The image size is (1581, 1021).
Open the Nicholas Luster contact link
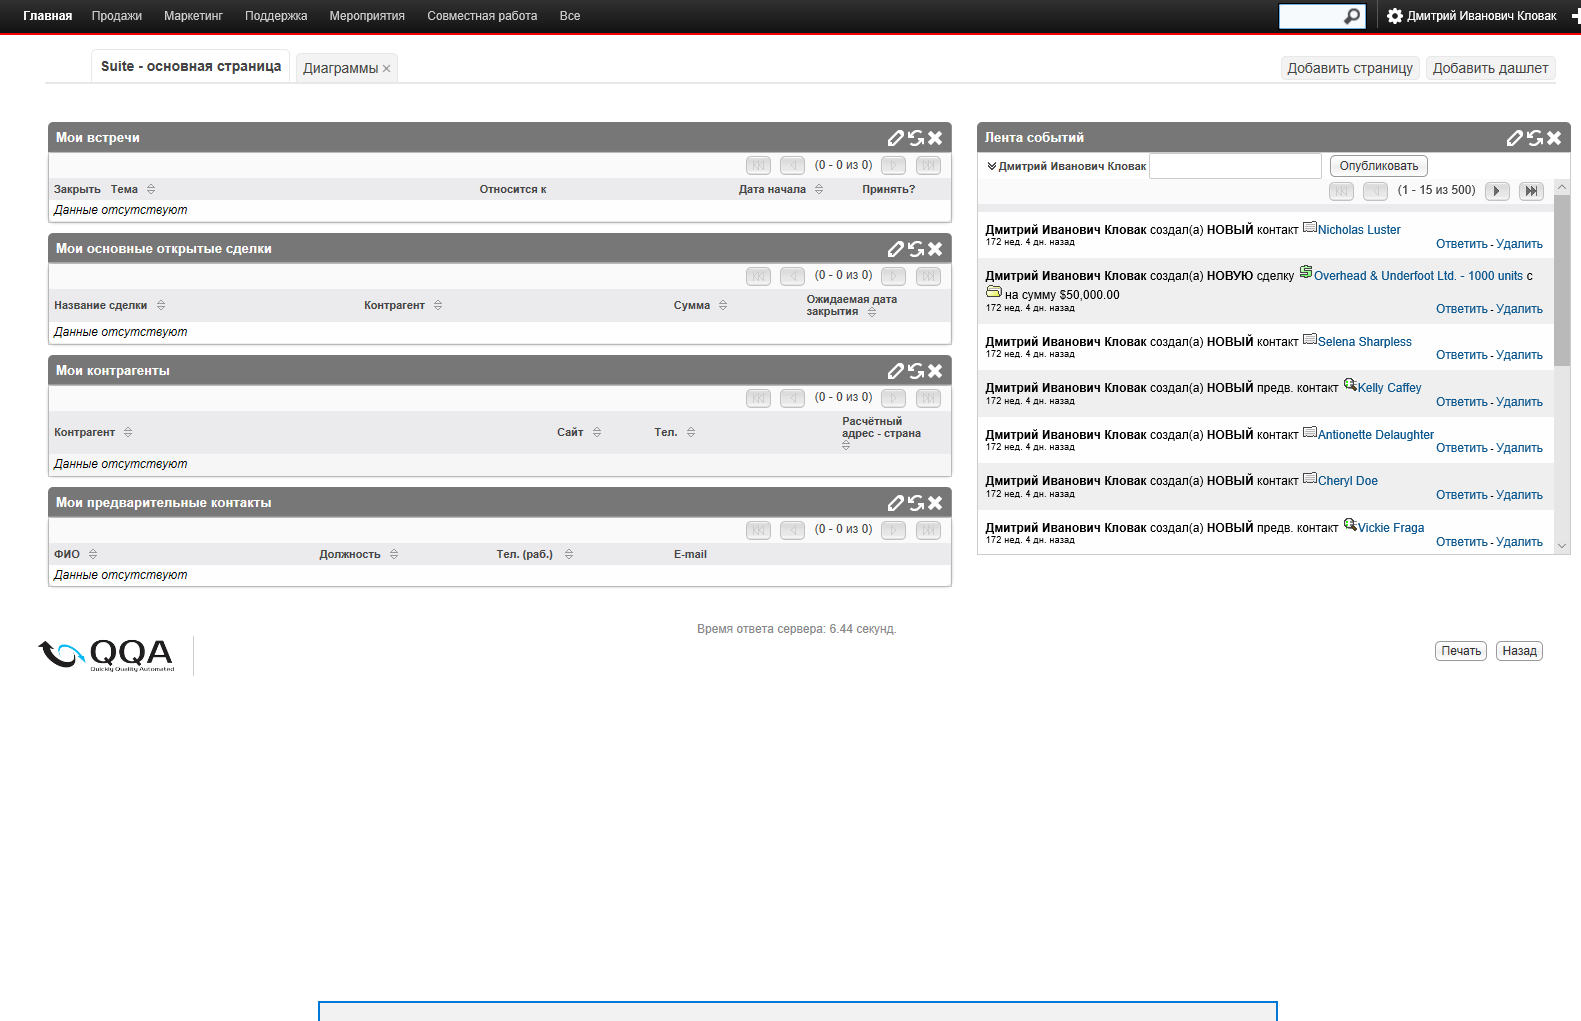1358,230
